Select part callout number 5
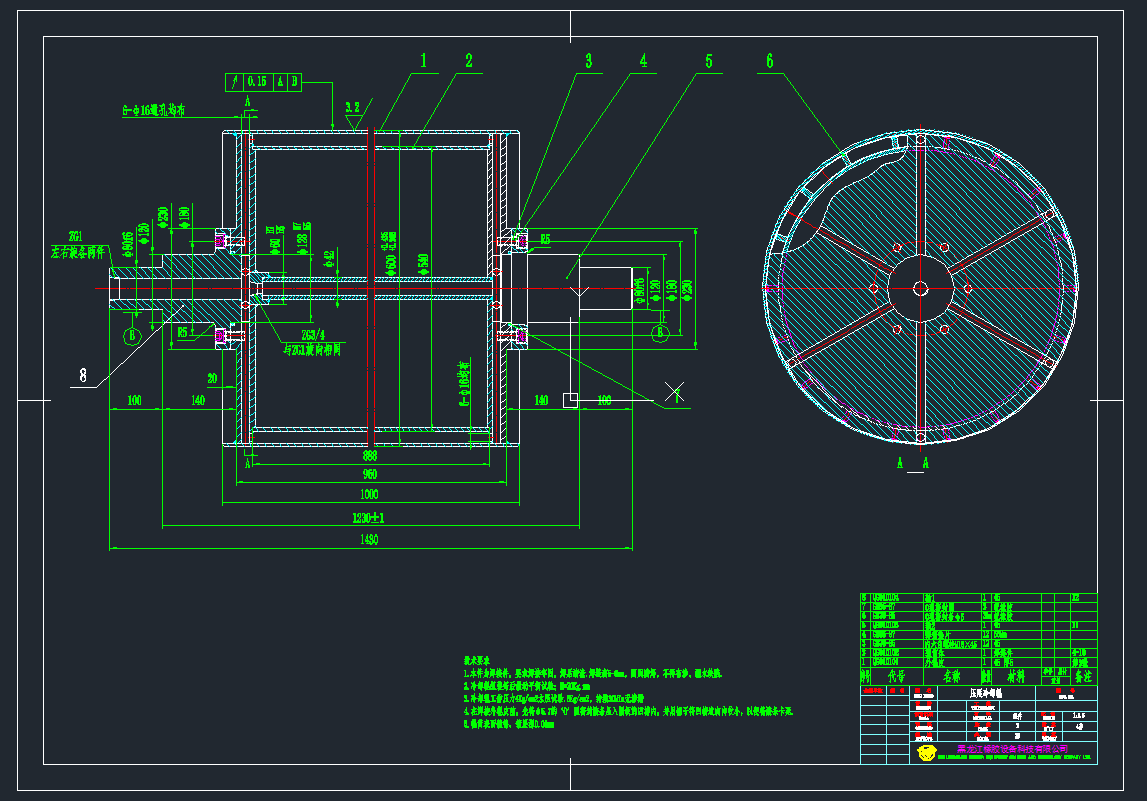 tap(708, 61)
